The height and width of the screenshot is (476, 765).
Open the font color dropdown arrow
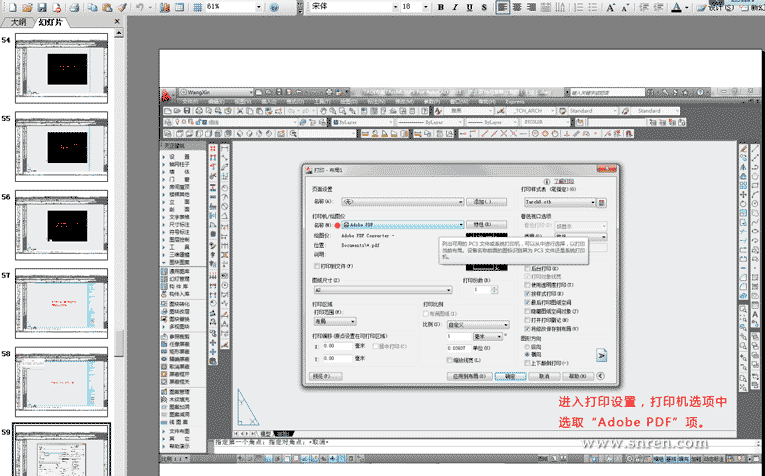686,7
